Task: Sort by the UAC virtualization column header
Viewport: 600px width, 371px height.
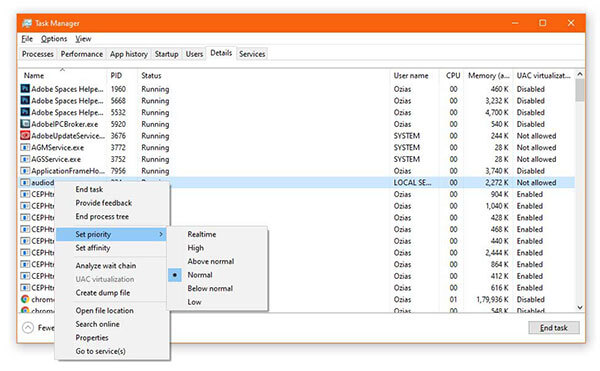Action: tap(544, 76)
